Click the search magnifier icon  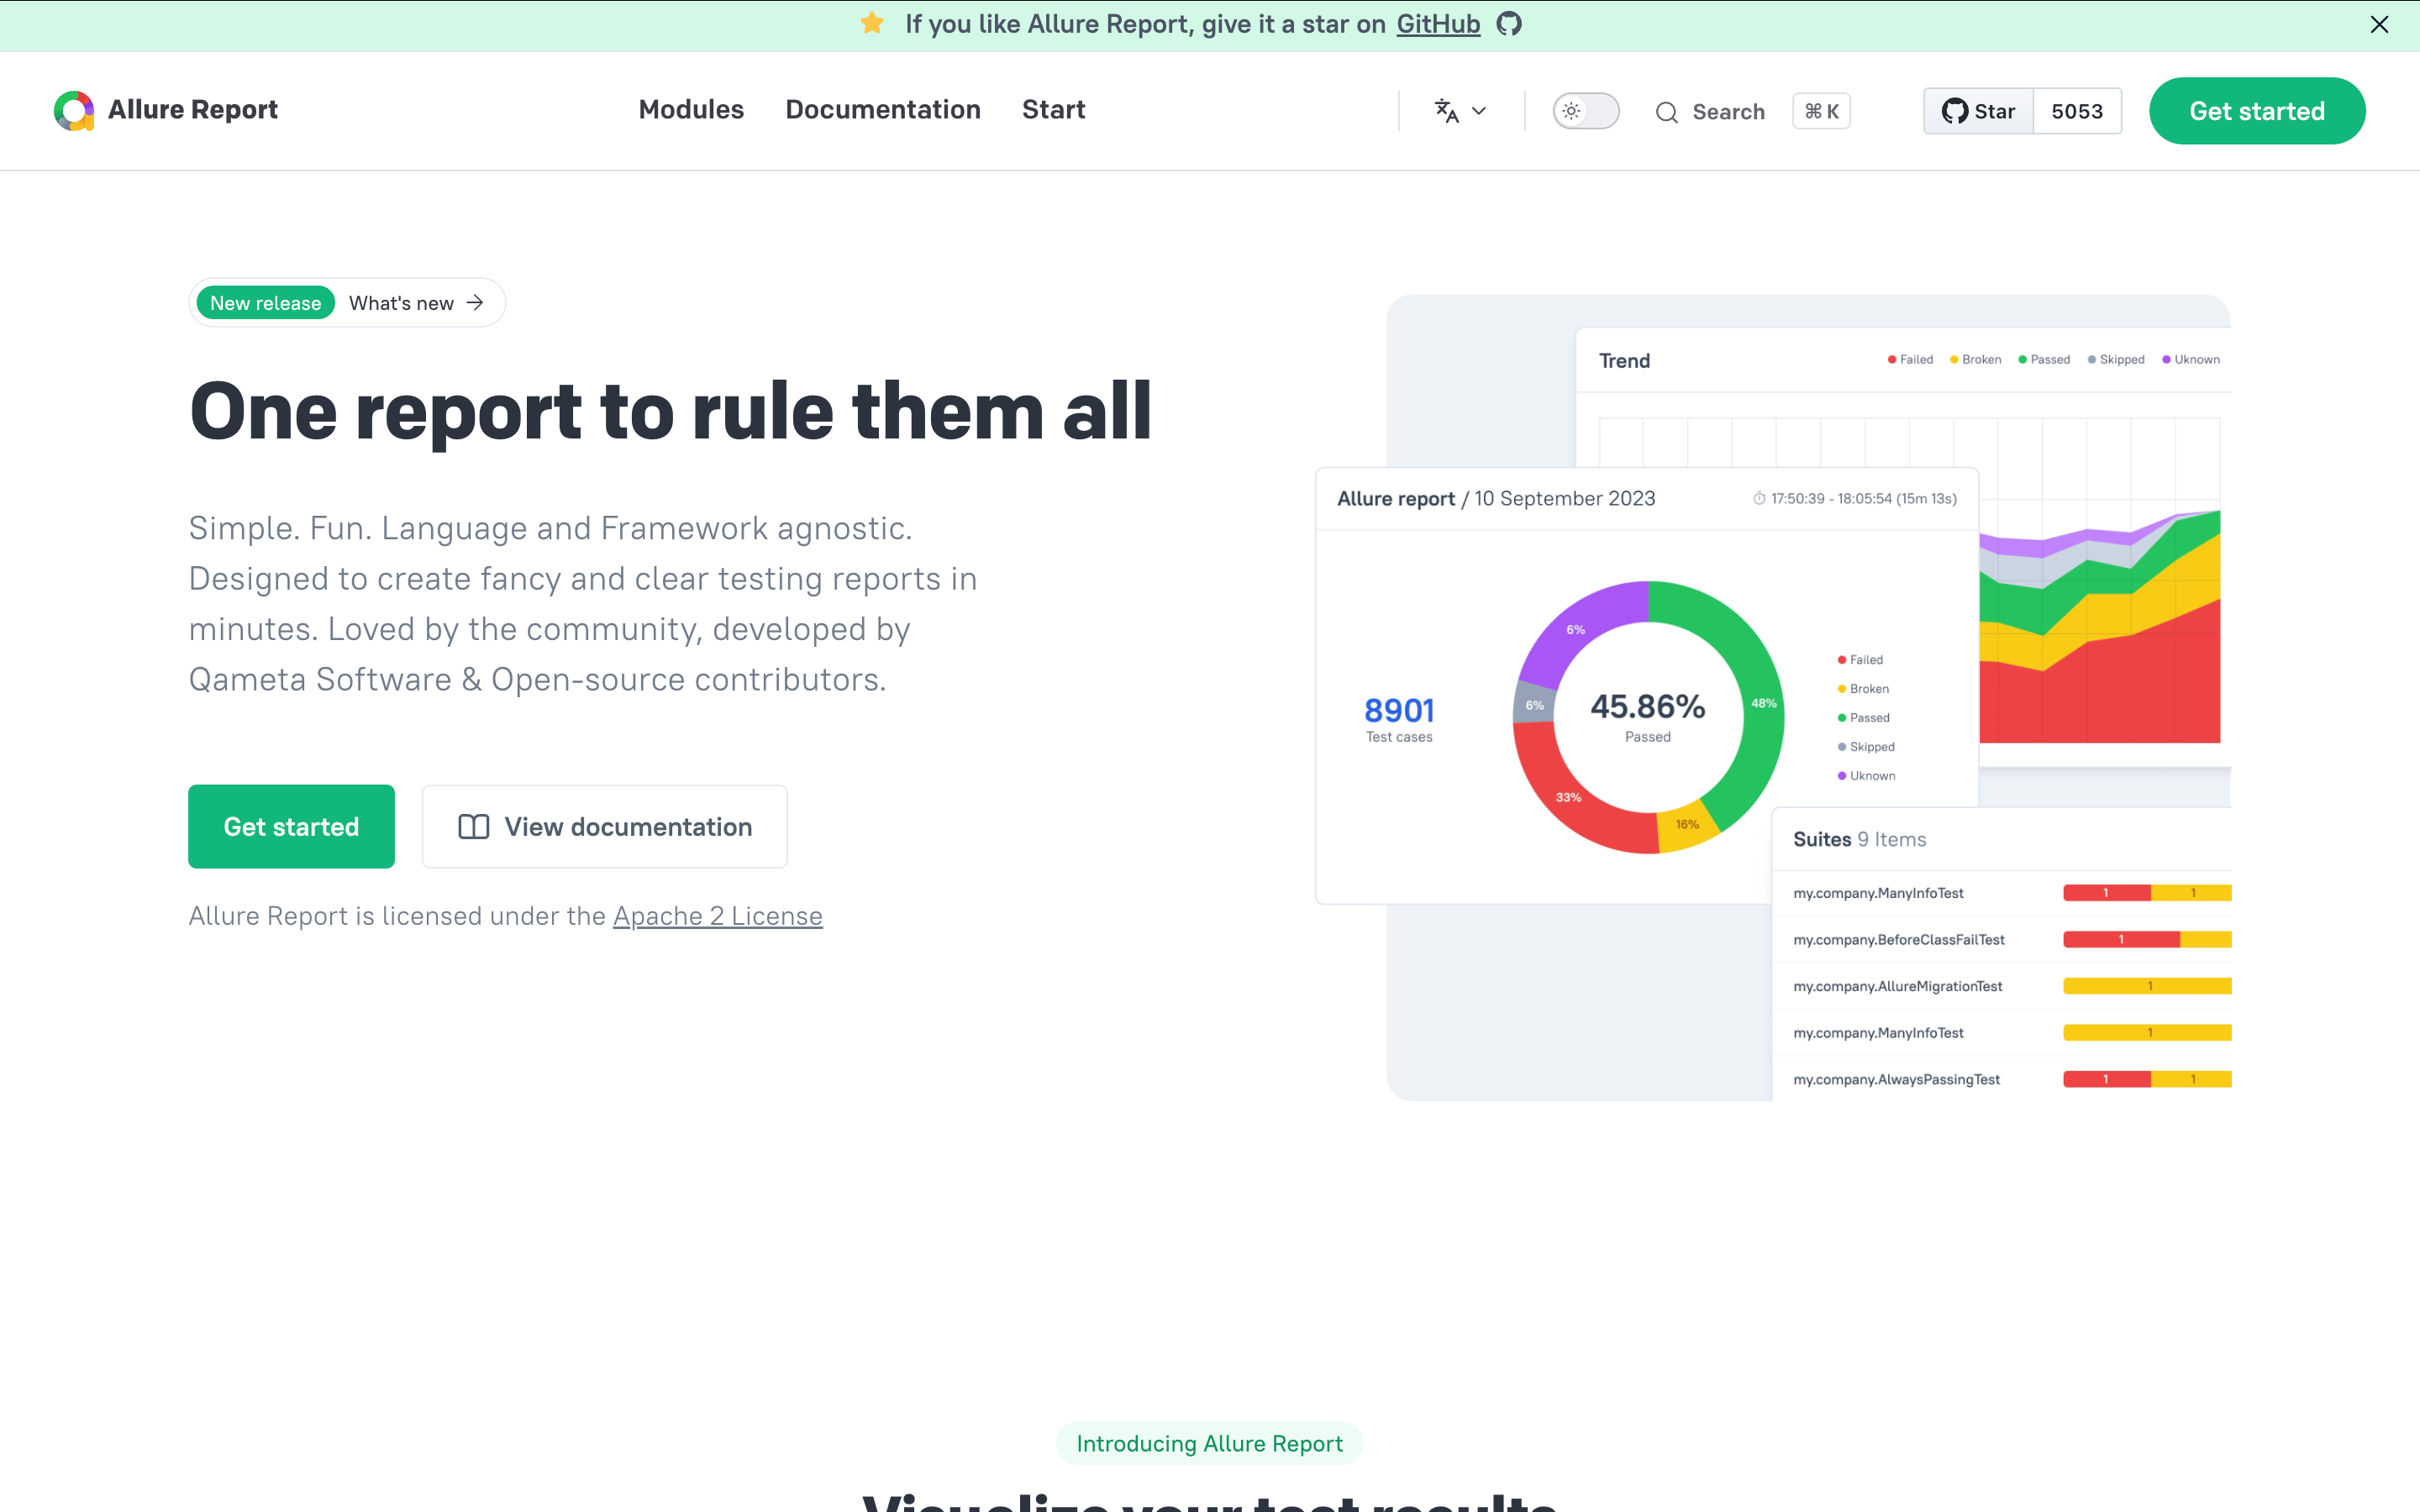[x=1666, y=112]
